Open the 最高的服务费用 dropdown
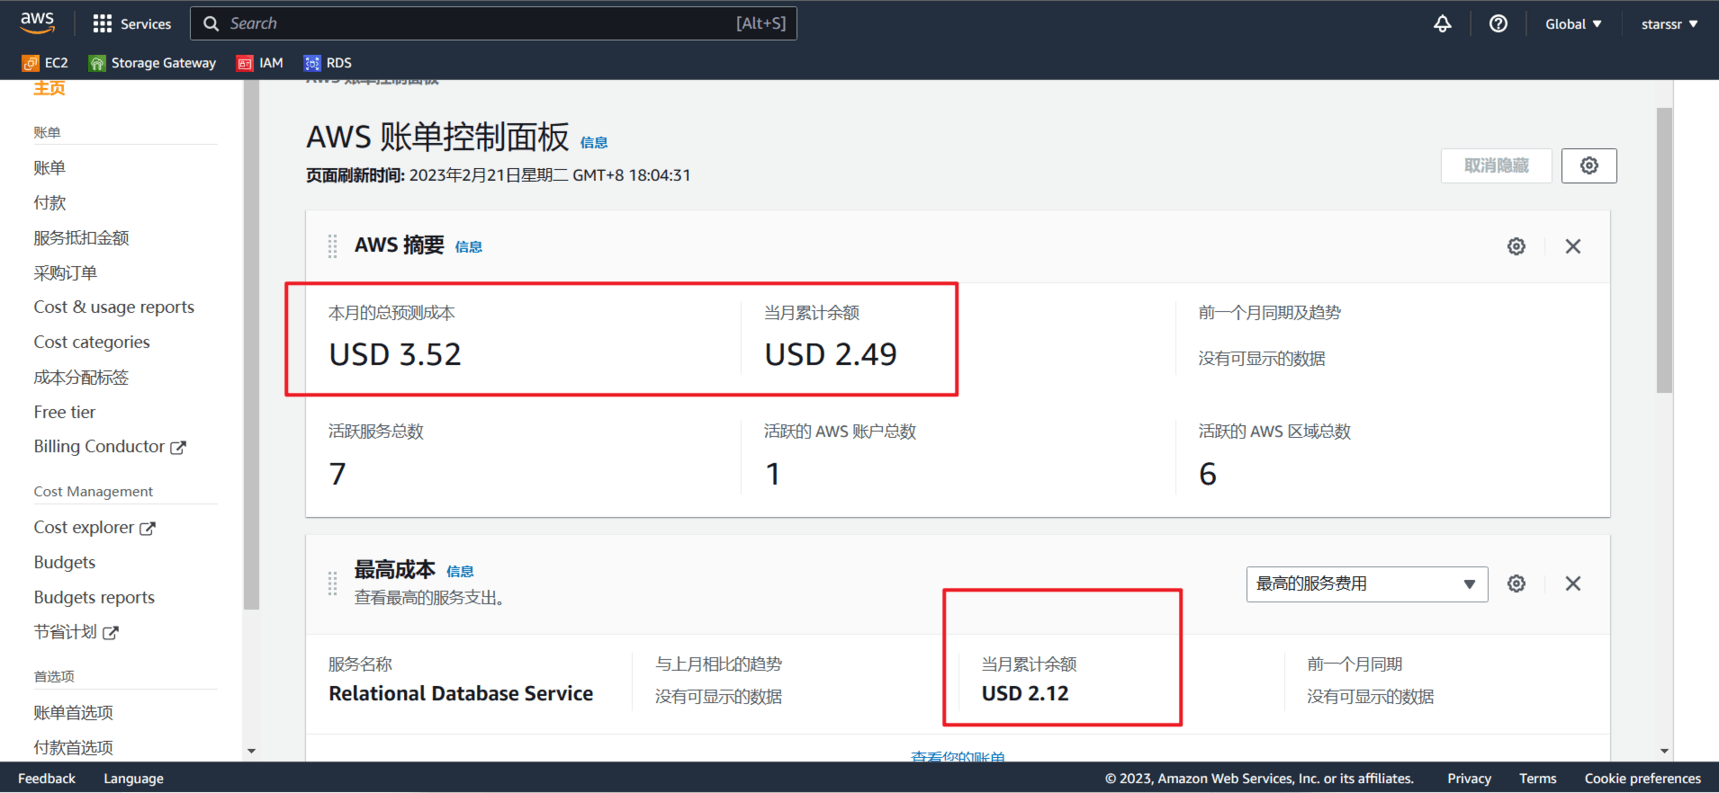 (x=1366, y=584)
